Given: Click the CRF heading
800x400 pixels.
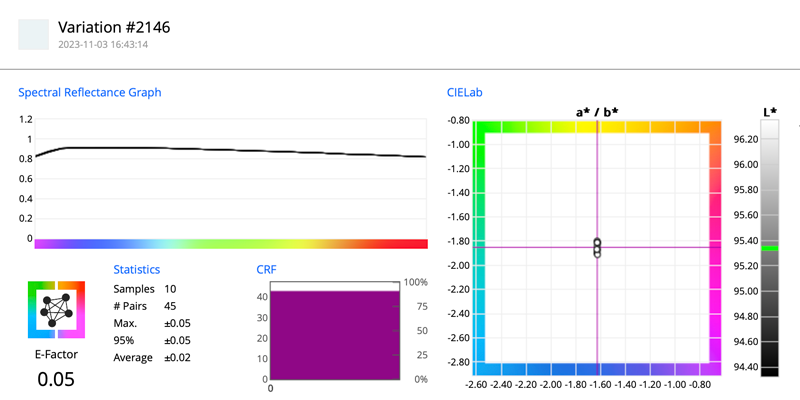Looking at the screenshot, I should point(266,269).
